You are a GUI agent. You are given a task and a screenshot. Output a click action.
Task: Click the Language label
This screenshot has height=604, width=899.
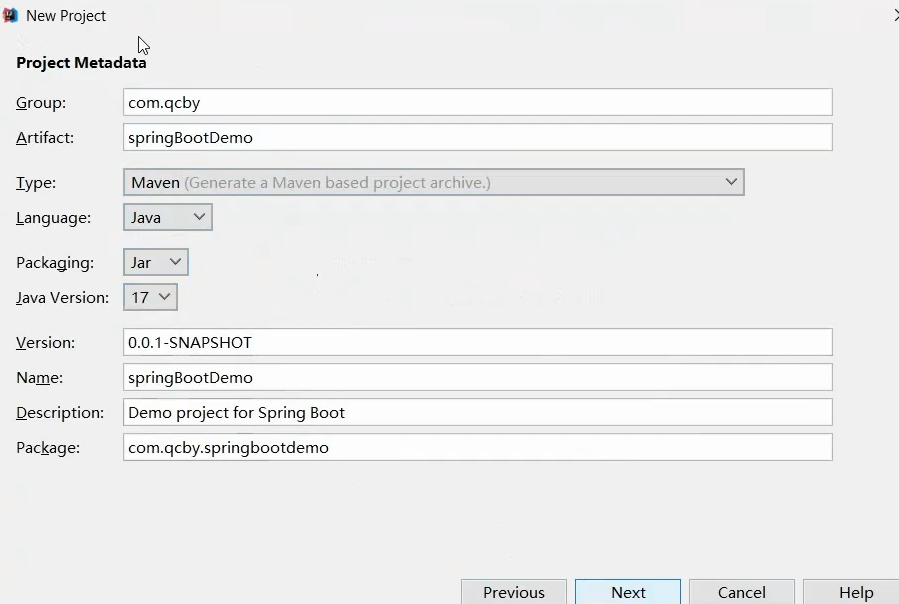[x=53, y=218]
